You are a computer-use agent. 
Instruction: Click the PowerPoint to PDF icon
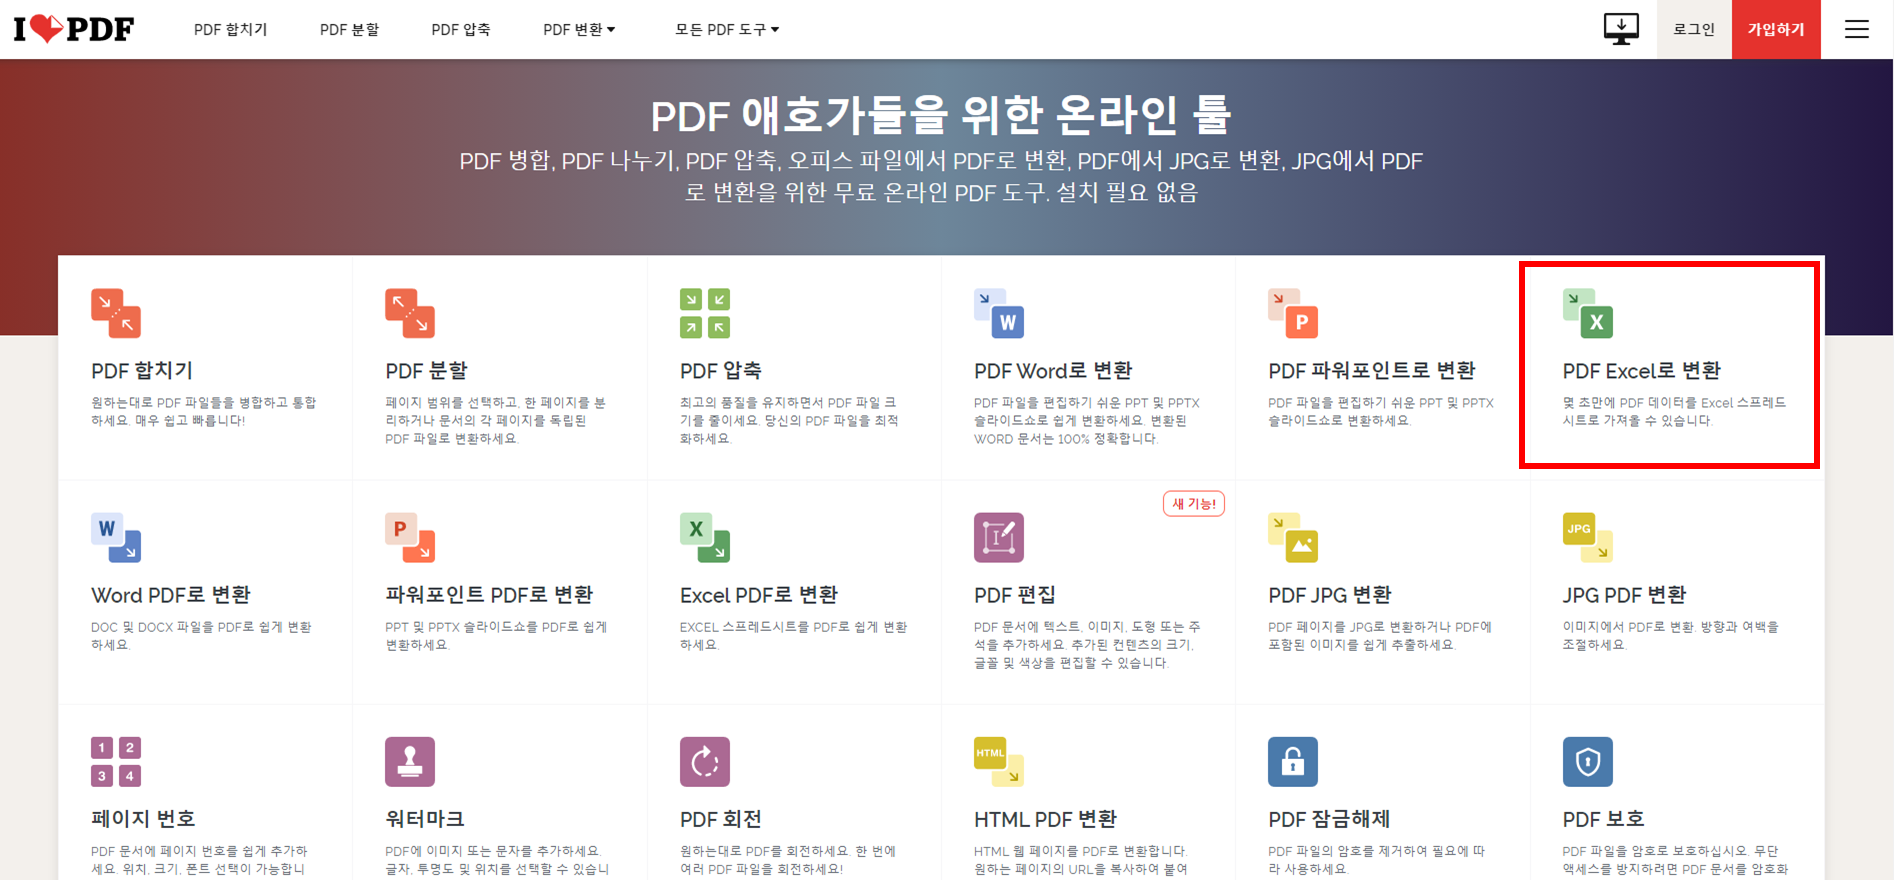410,537
